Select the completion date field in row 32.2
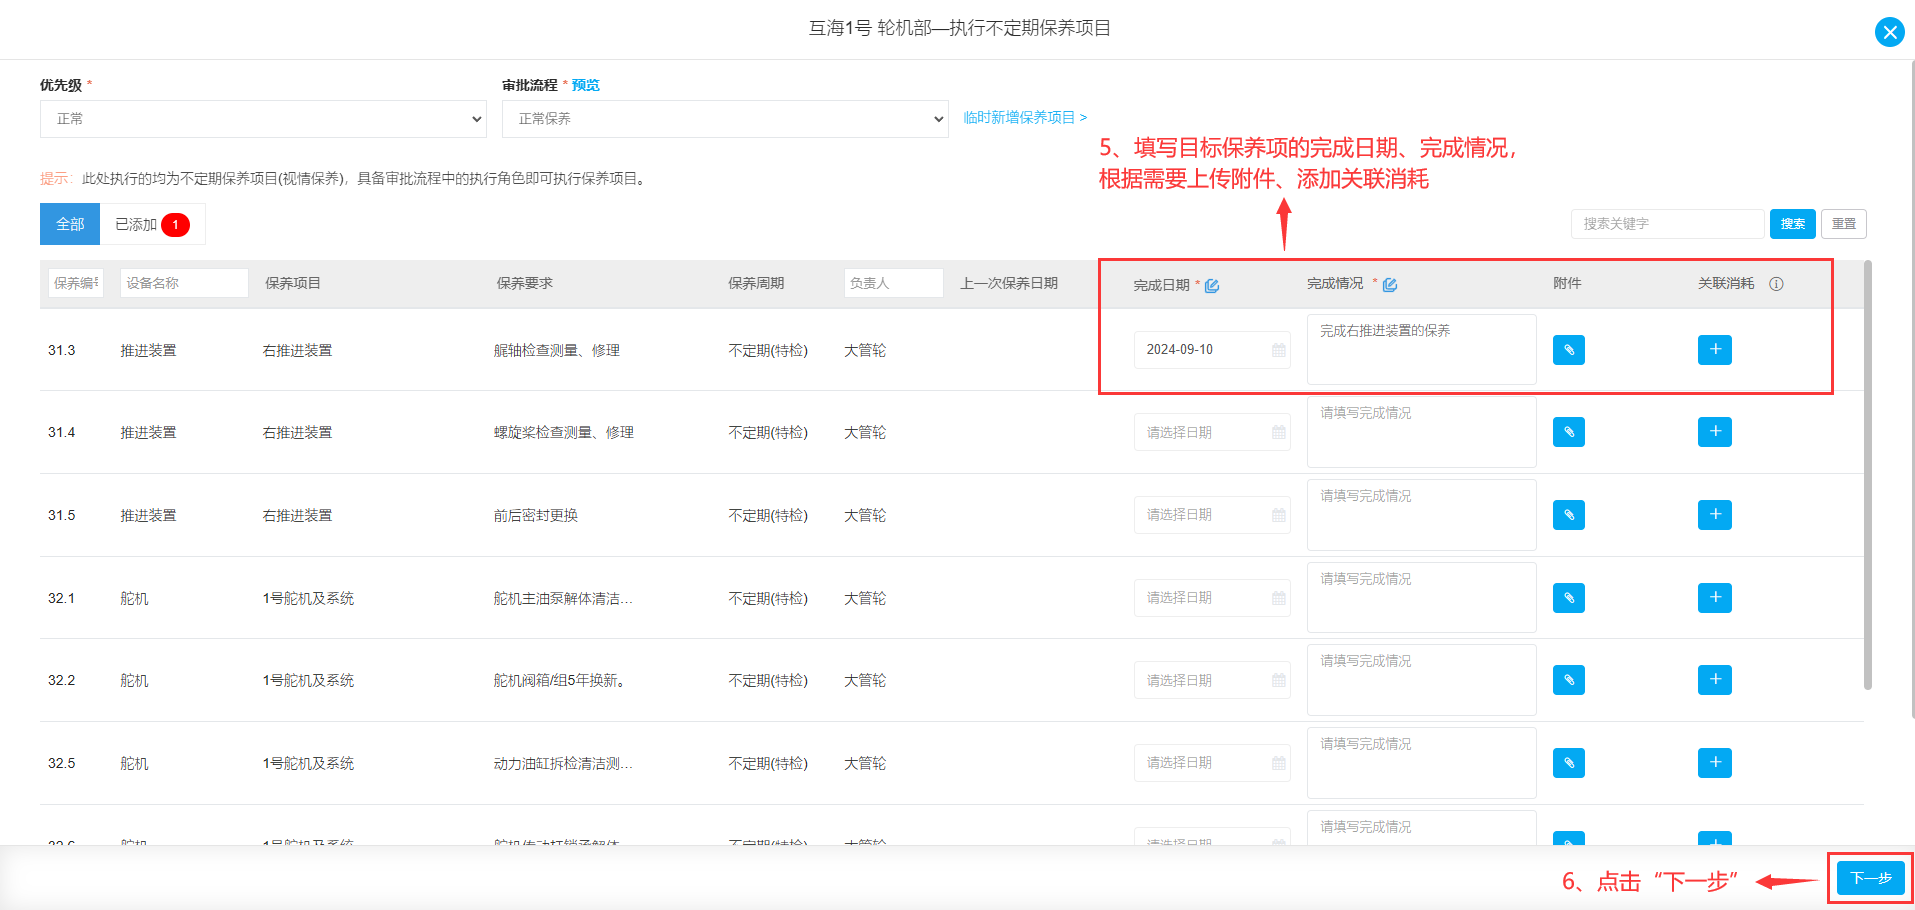 [x=1212, y=680]
